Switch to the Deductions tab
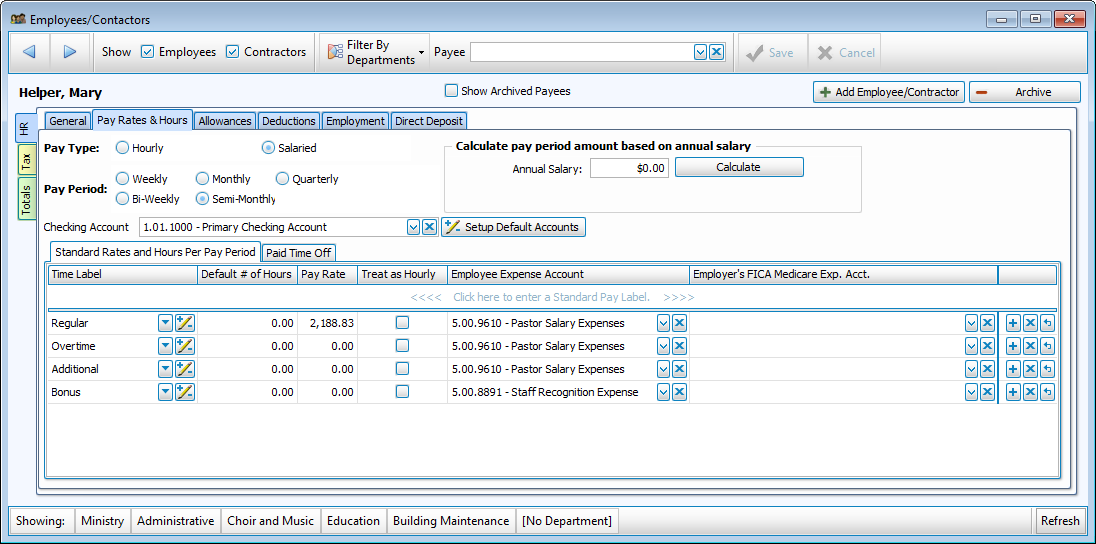The height and width of the screenshot is (544, 1096). point(288,121)
